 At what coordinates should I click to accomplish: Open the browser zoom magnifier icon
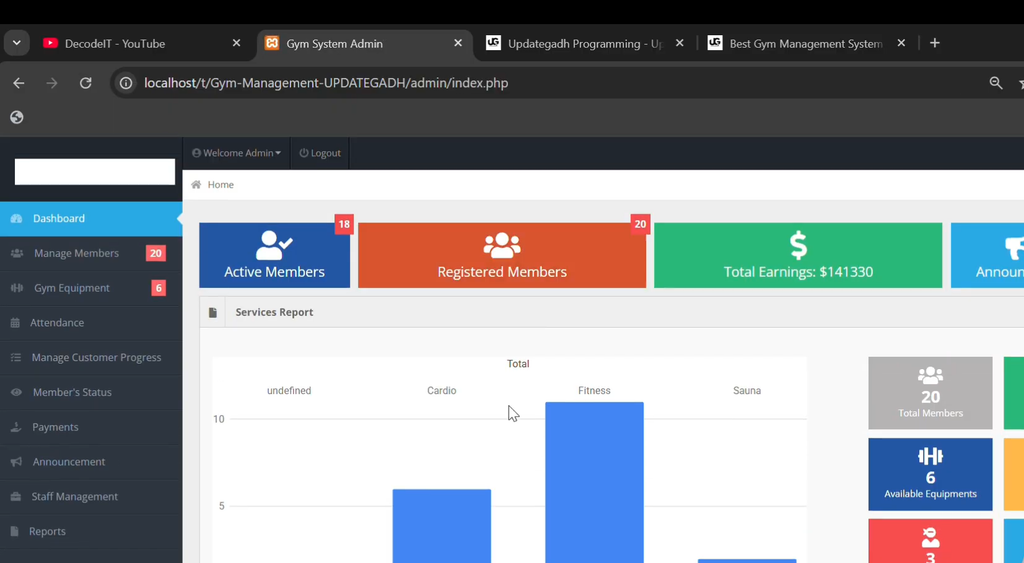pyautogui.click(x=996, y=83)
